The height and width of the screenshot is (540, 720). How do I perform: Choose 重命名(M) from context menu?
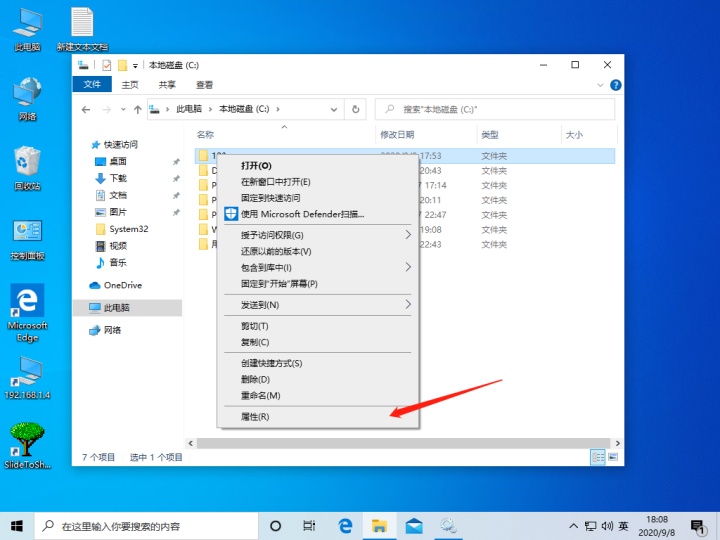pyautogui.click(x=318, y=395)
